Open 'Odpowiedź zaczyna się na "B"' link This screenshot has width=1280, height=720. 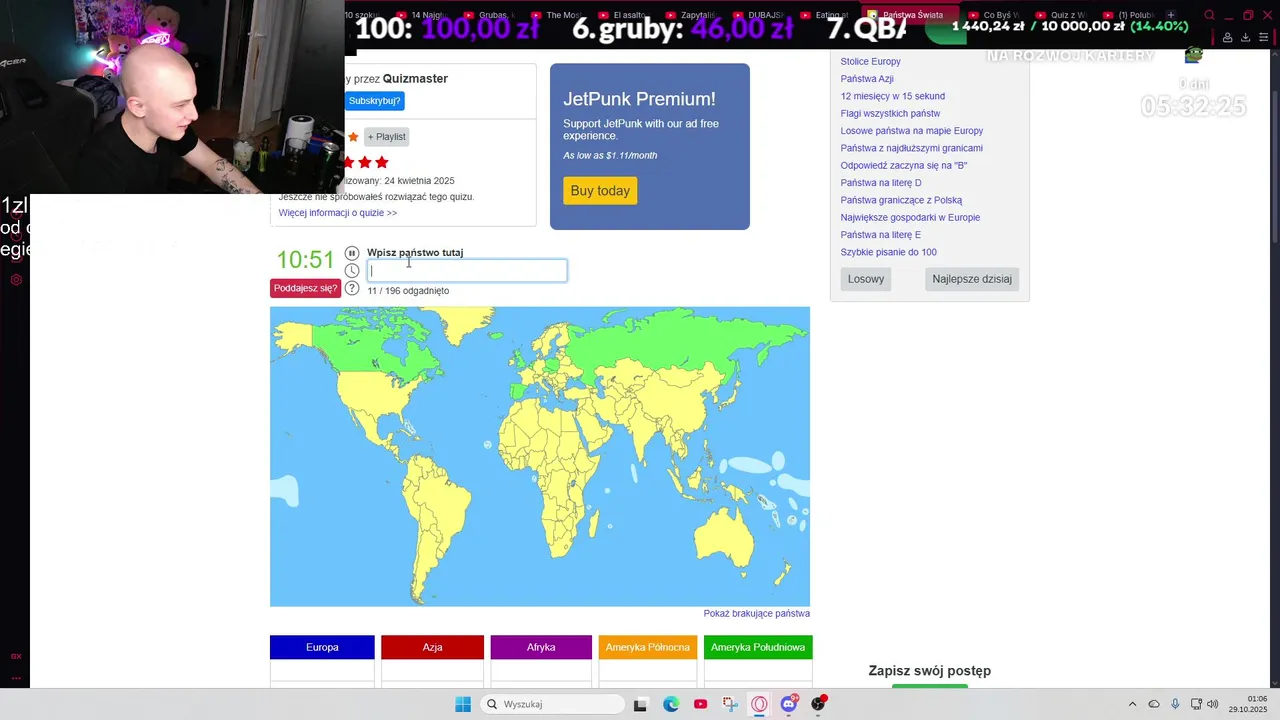[903, 166]
